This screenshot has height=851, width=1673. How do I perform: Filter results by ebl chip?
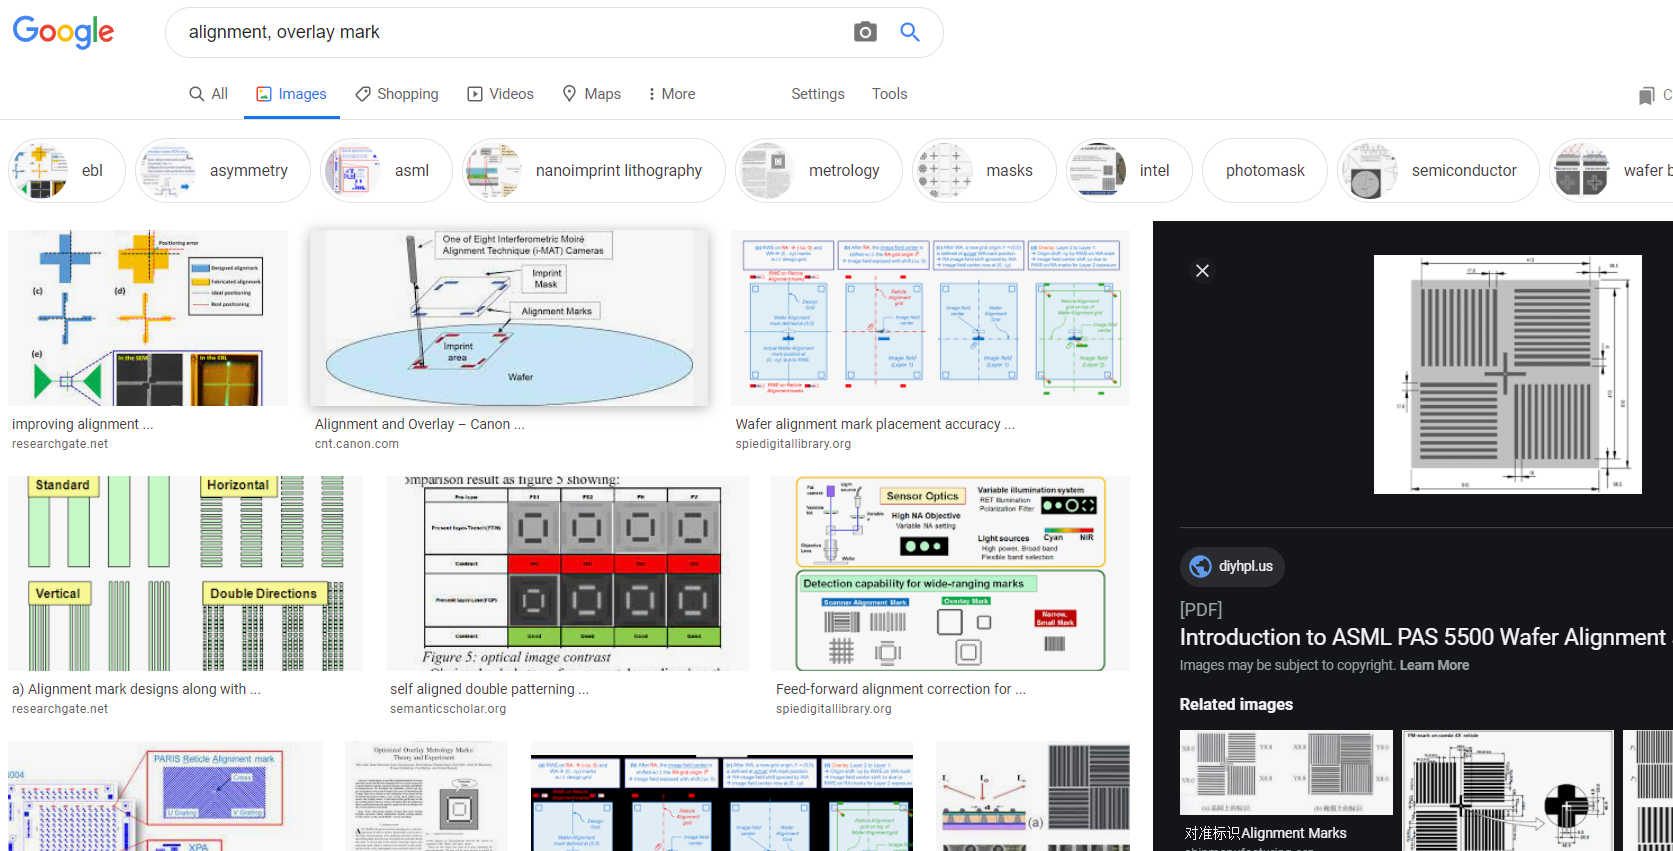(67, 171)
